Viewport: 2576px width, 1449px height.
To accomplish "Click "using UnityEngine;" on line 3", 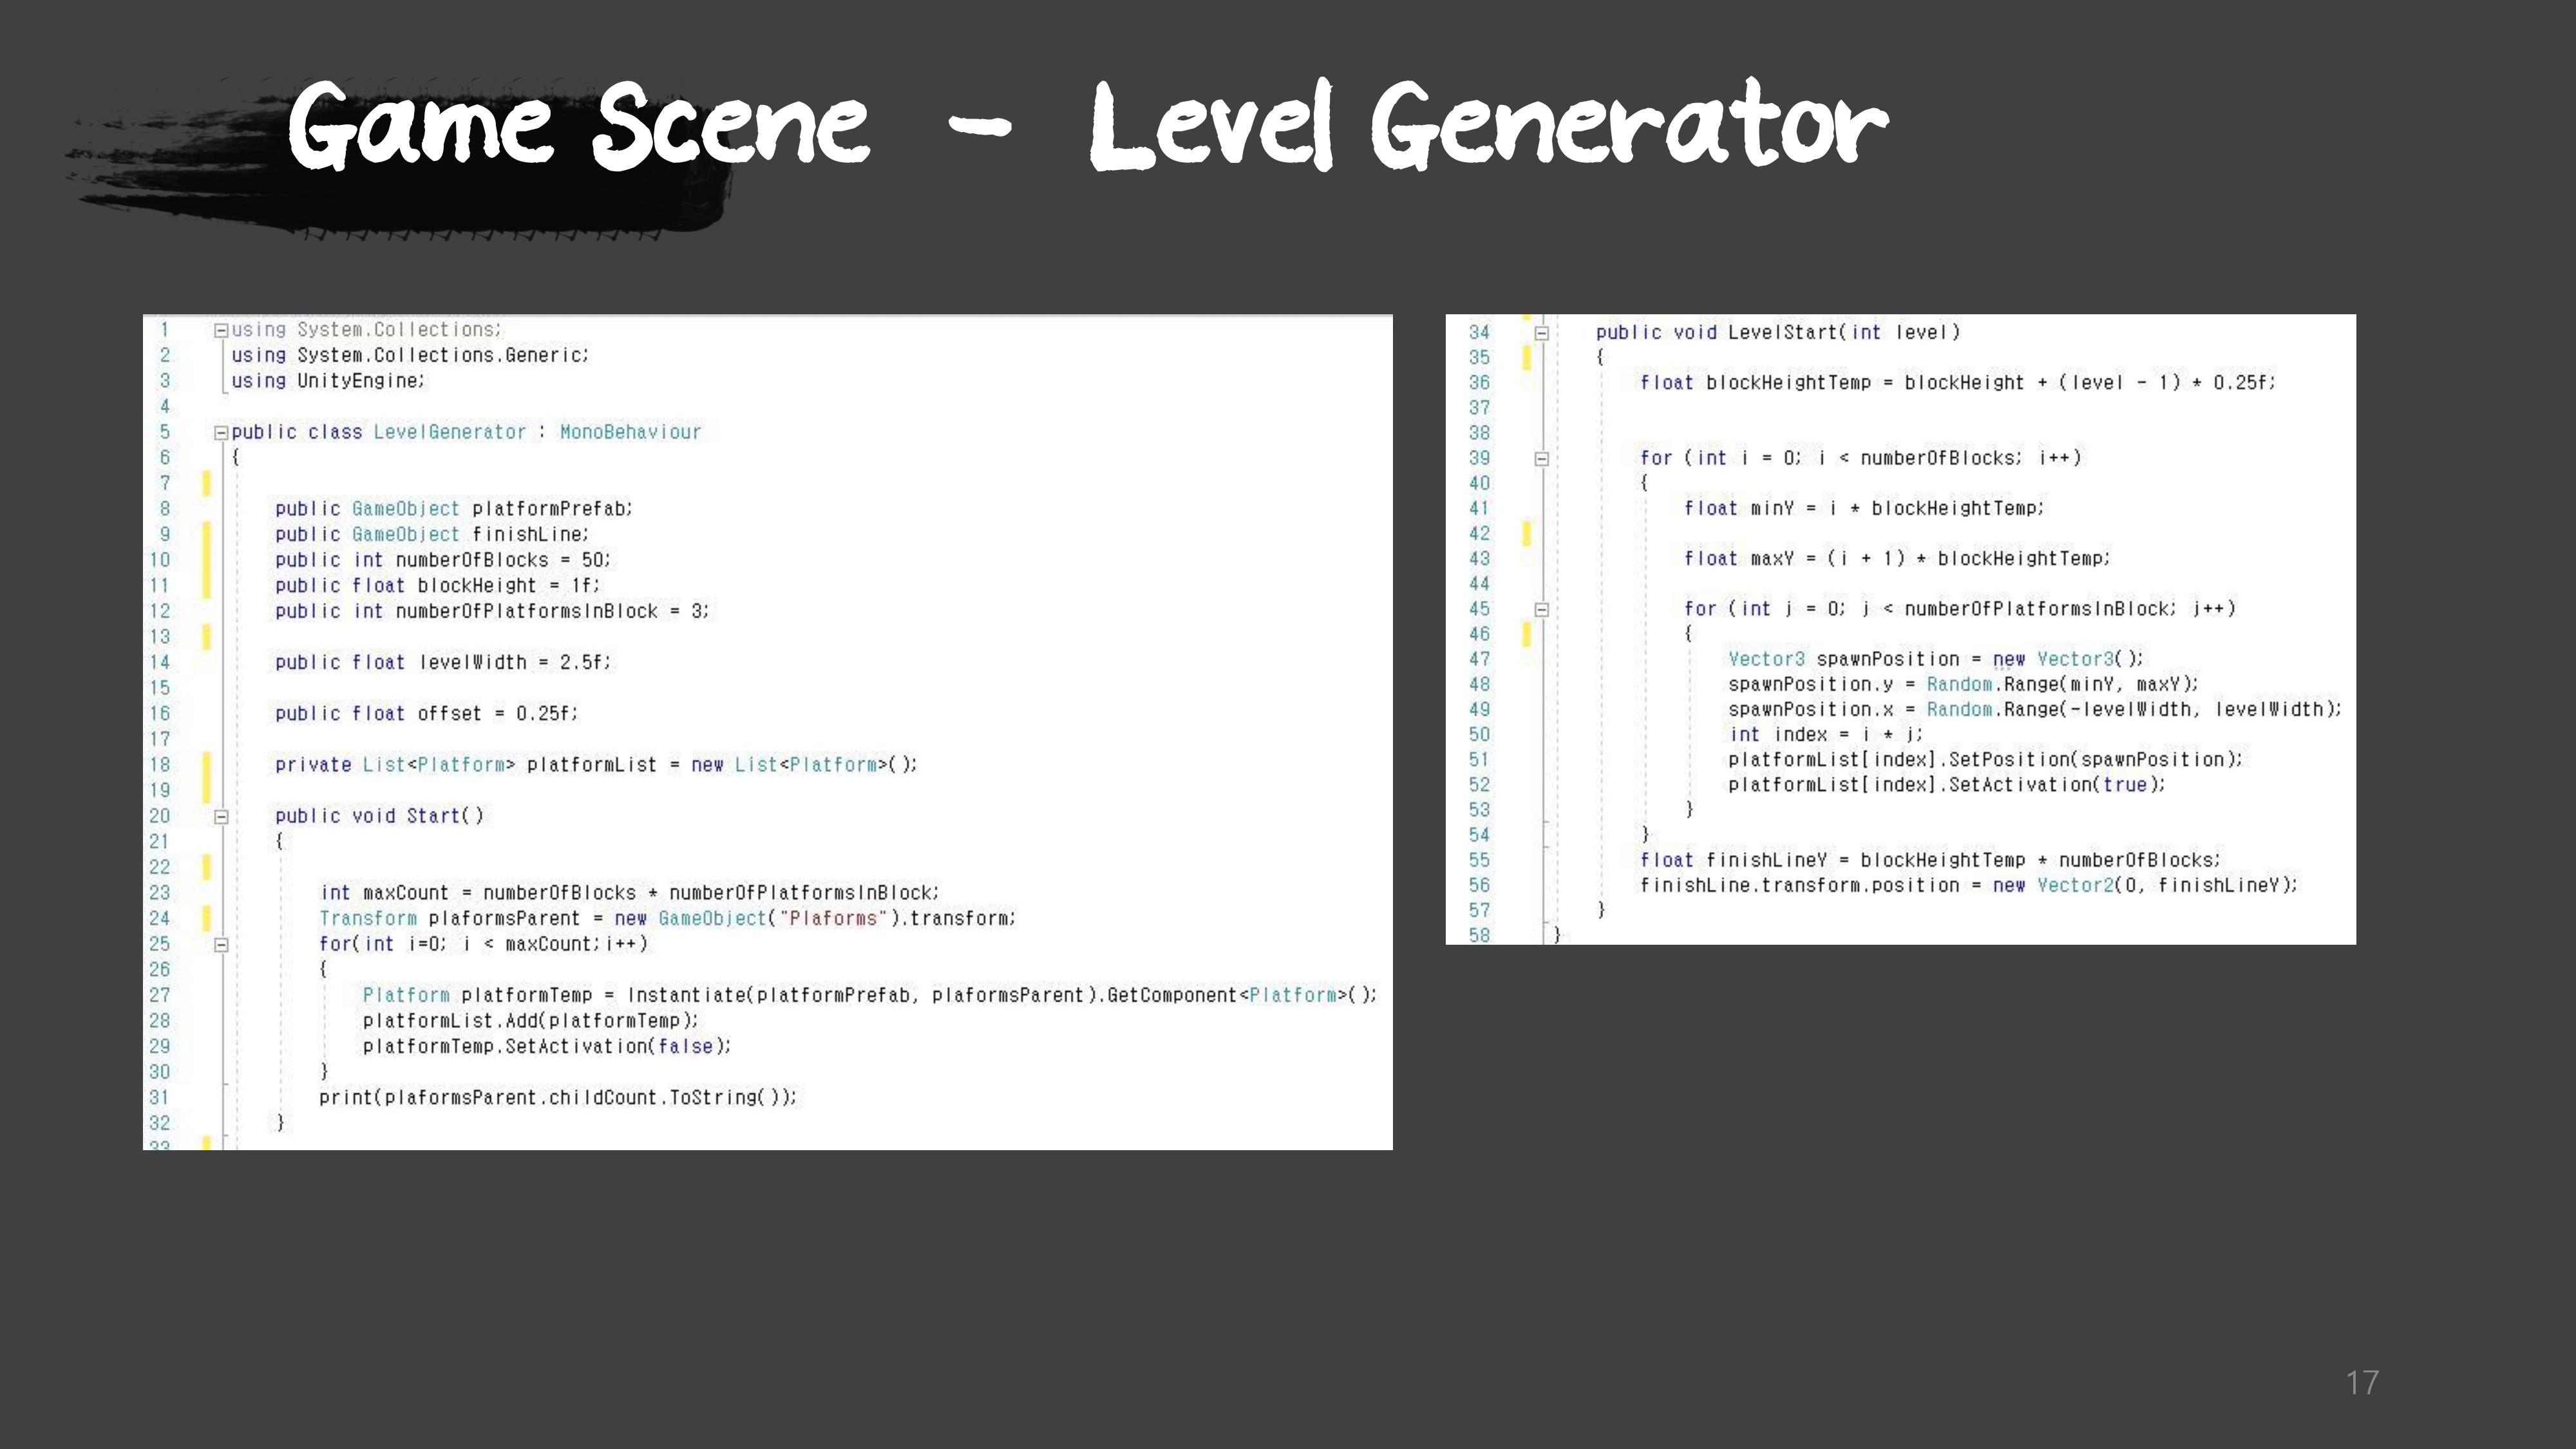I will pos(328,381).
